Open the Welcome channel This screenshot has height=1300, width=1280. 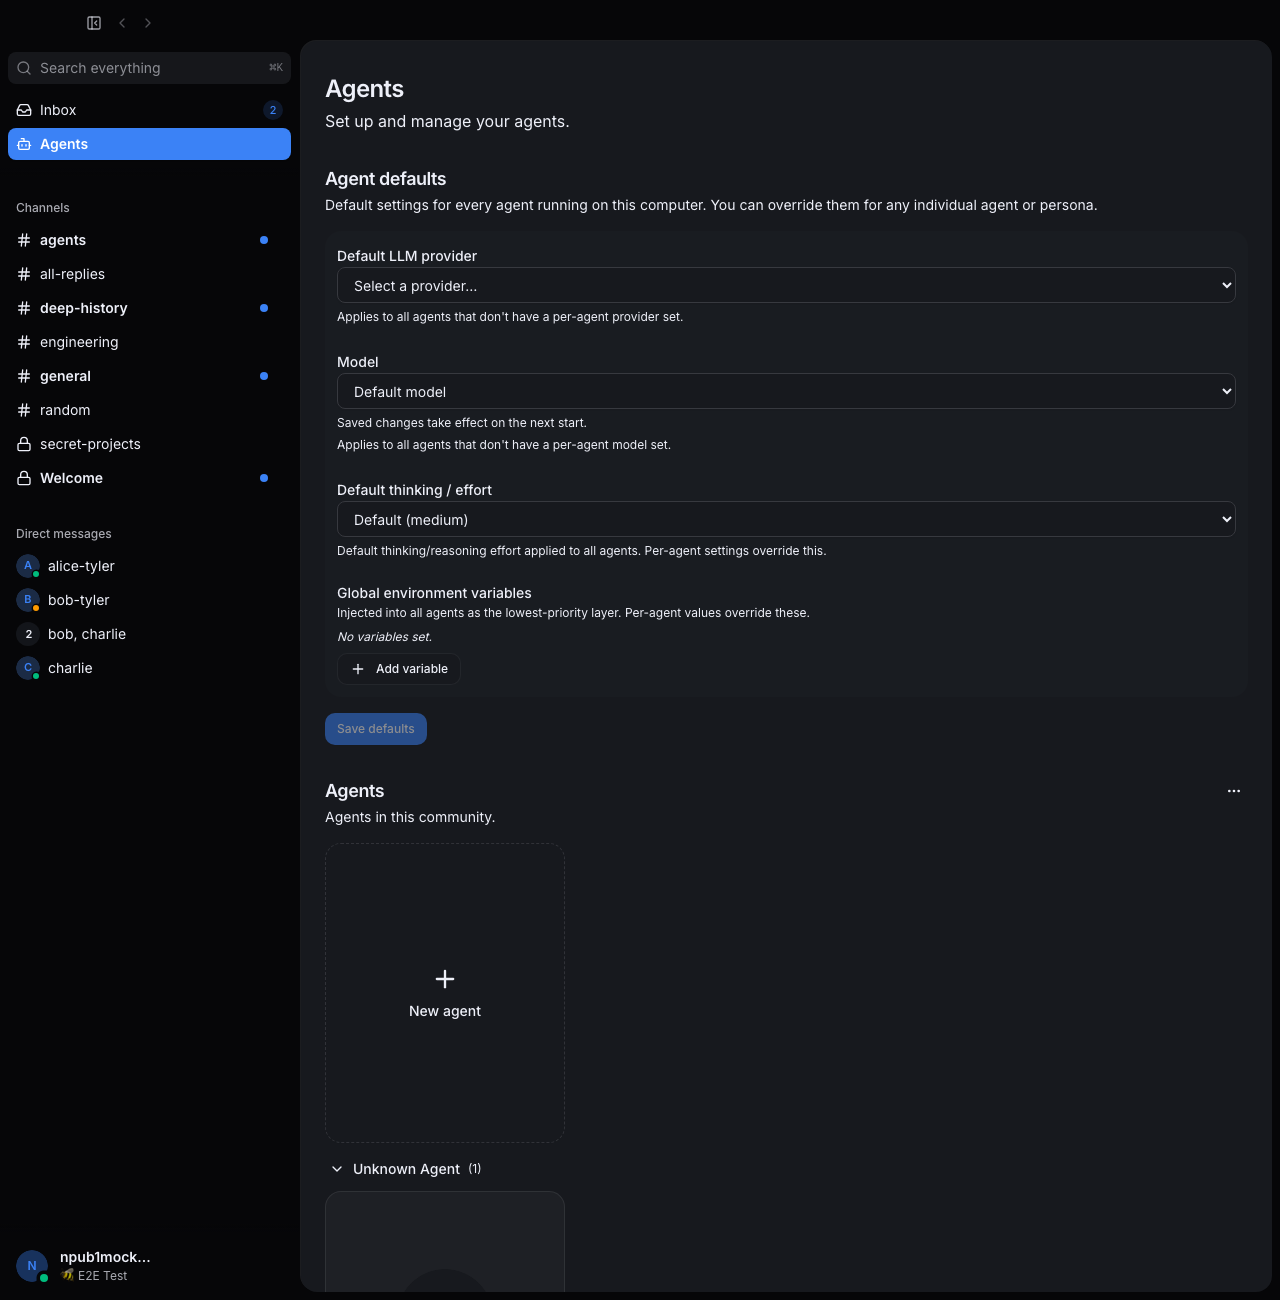click(x=149, y=478)
